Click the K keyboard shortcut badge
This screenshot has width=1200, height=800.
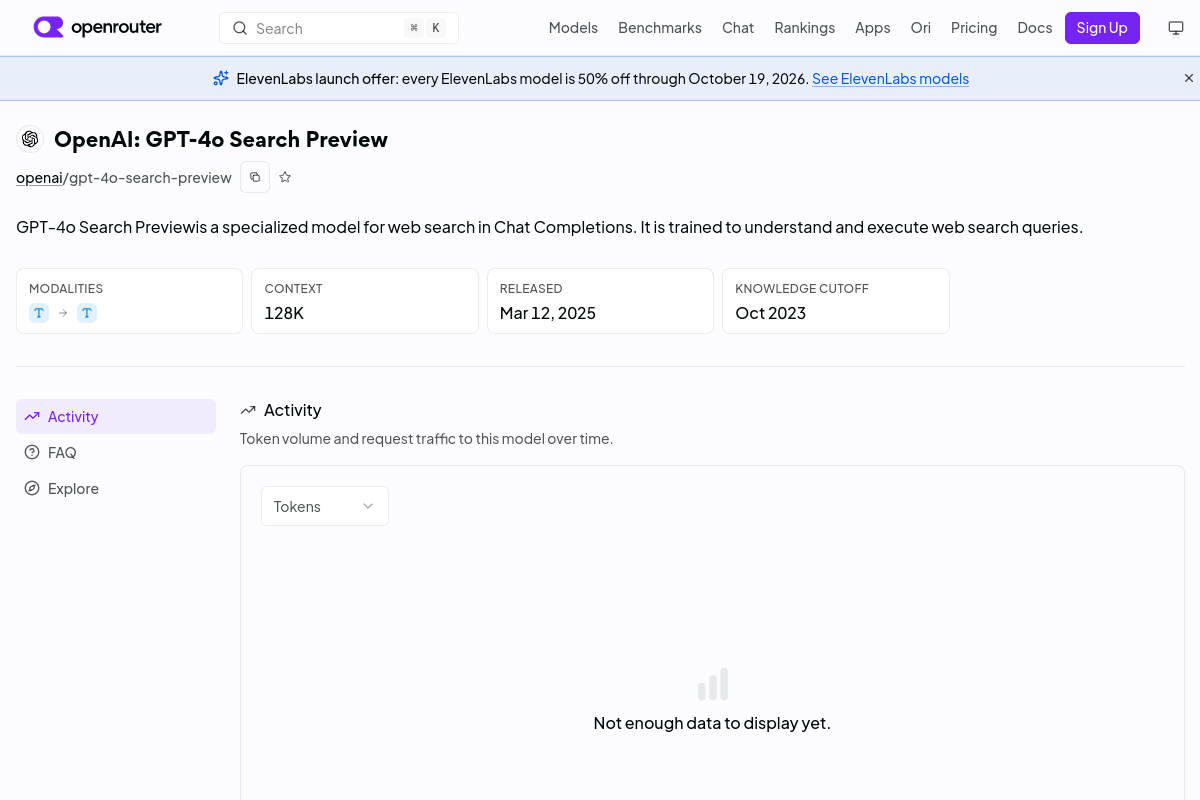tap(436, 28)
